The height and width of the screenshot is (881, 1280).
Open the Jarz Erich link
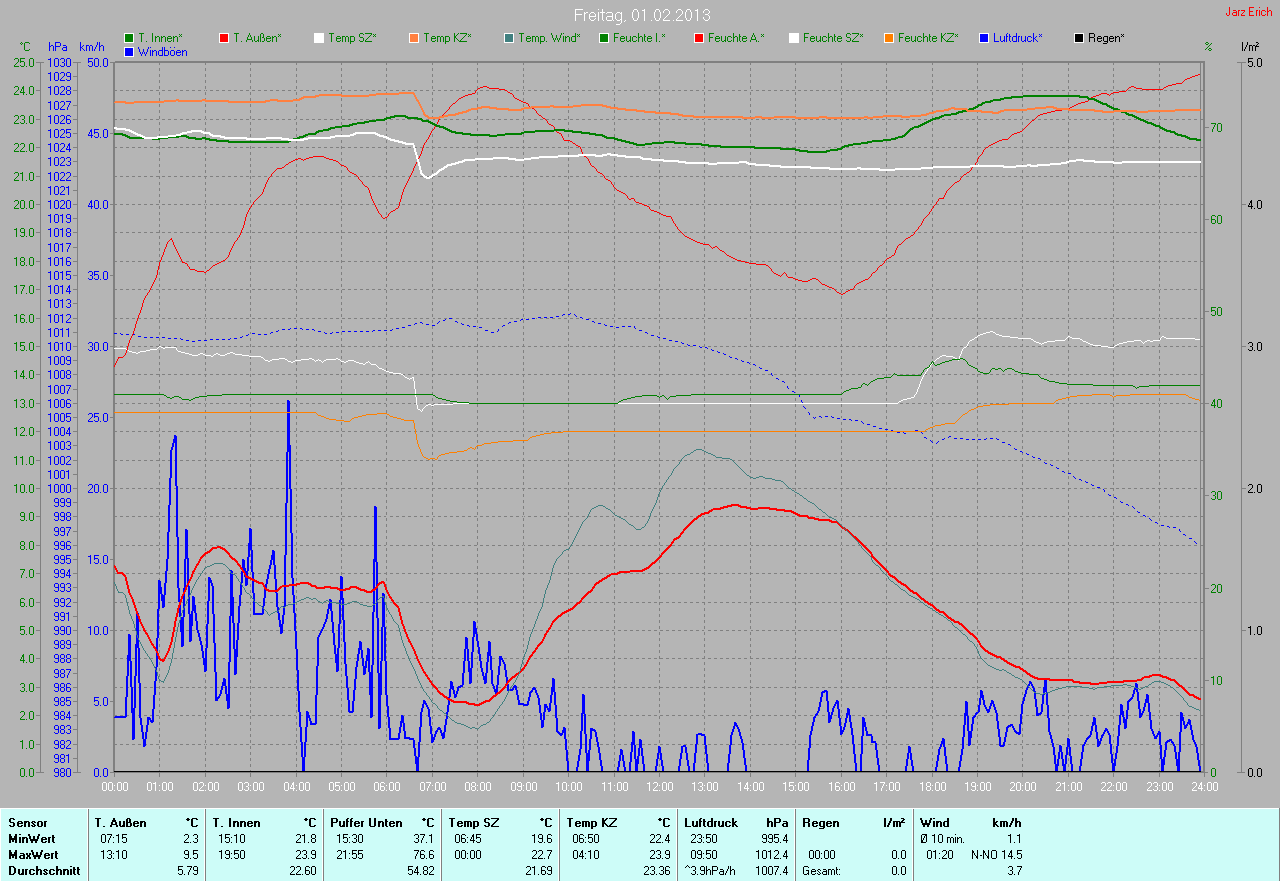[1249, 13]
